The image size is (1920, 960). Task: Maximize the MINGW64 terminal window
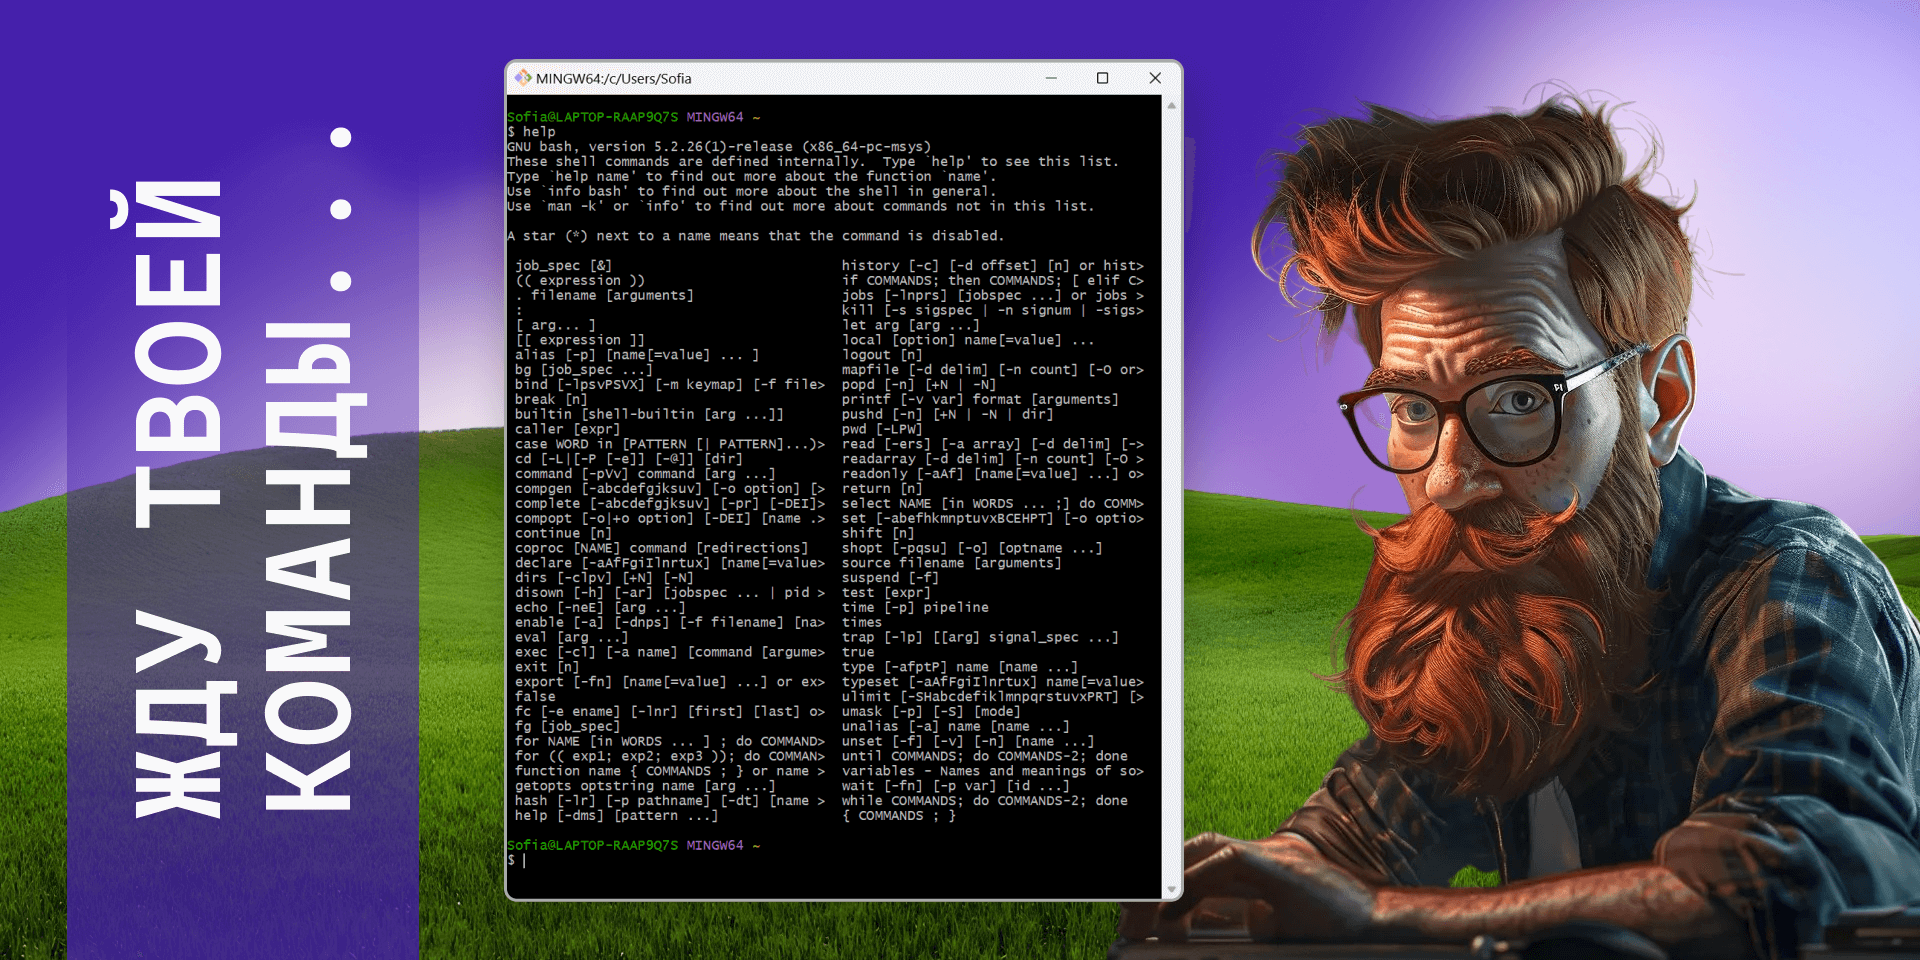click(x=1103, y=78)
